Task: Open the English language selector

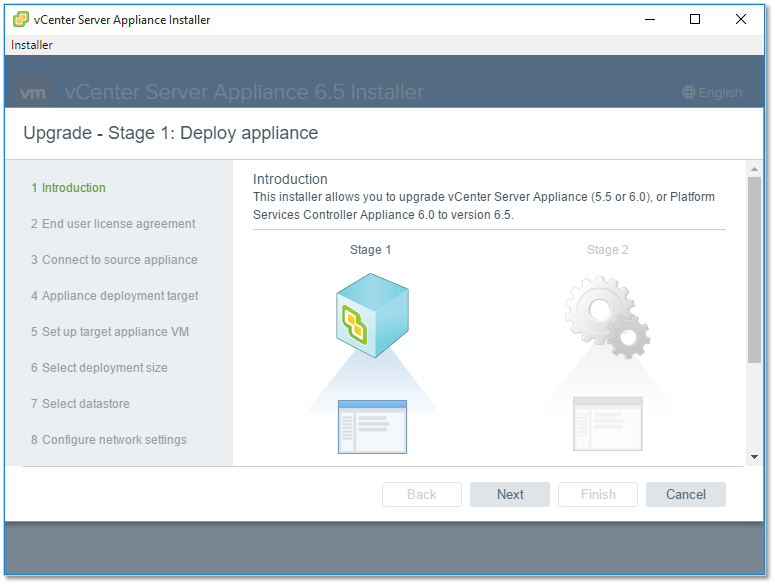Action: coord(712,92)
